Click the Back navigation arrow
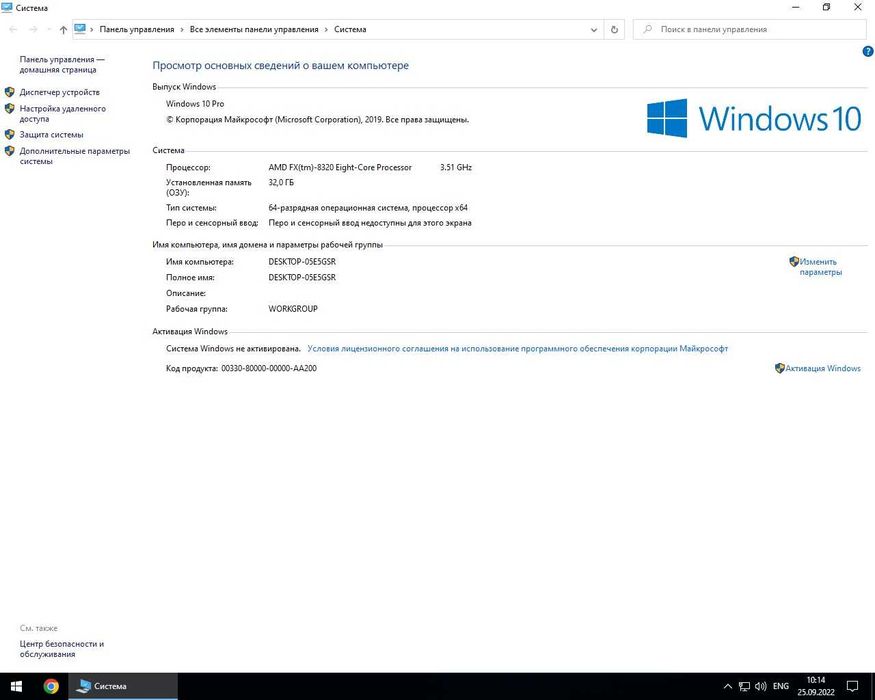875x700 pixels. (13, 30)
